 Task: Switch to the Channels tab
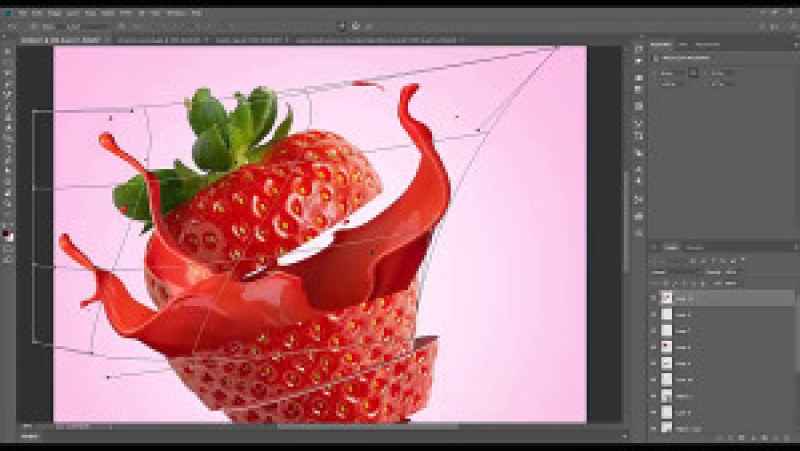coord(695,247)
